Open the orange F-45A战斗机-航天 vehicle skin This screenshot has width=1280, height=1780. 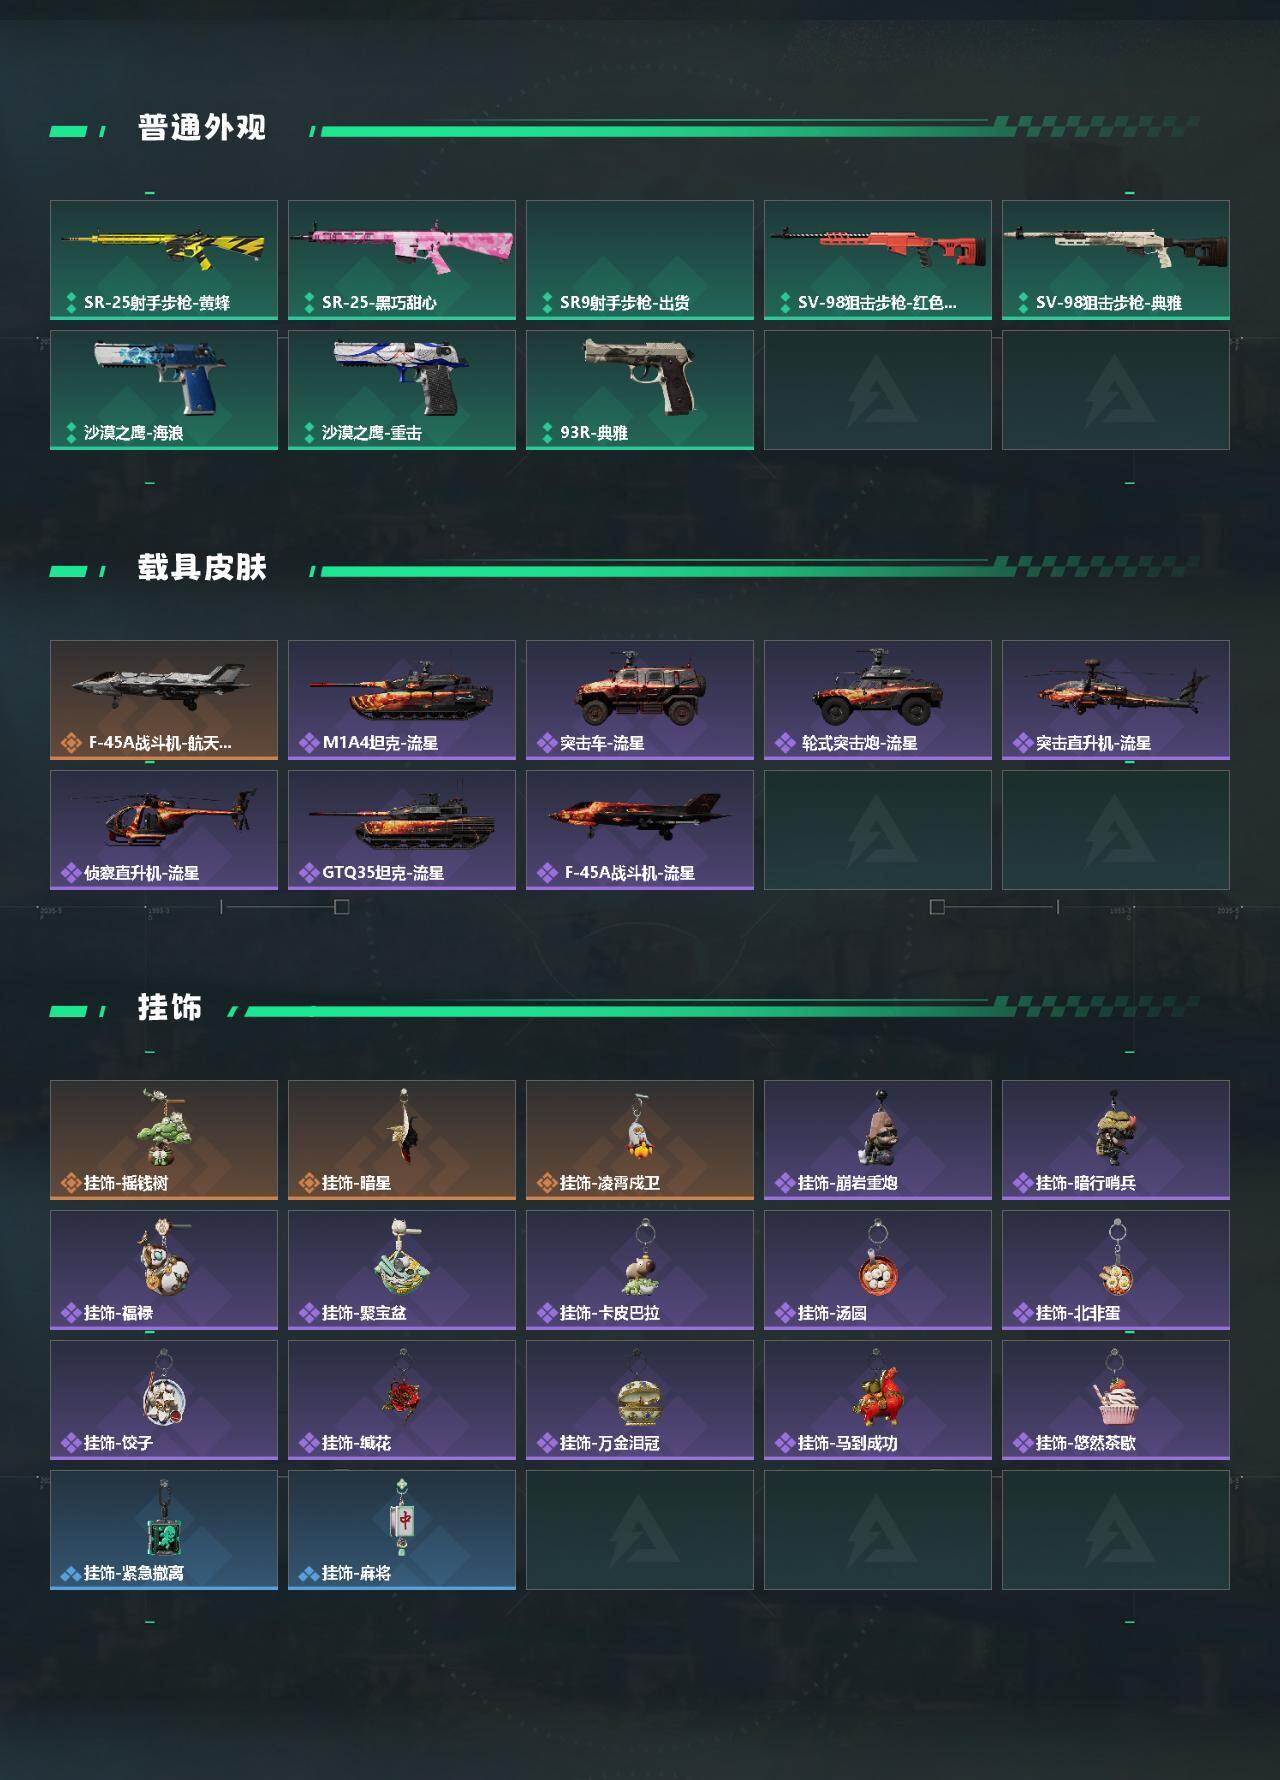[x=164, y=700]
